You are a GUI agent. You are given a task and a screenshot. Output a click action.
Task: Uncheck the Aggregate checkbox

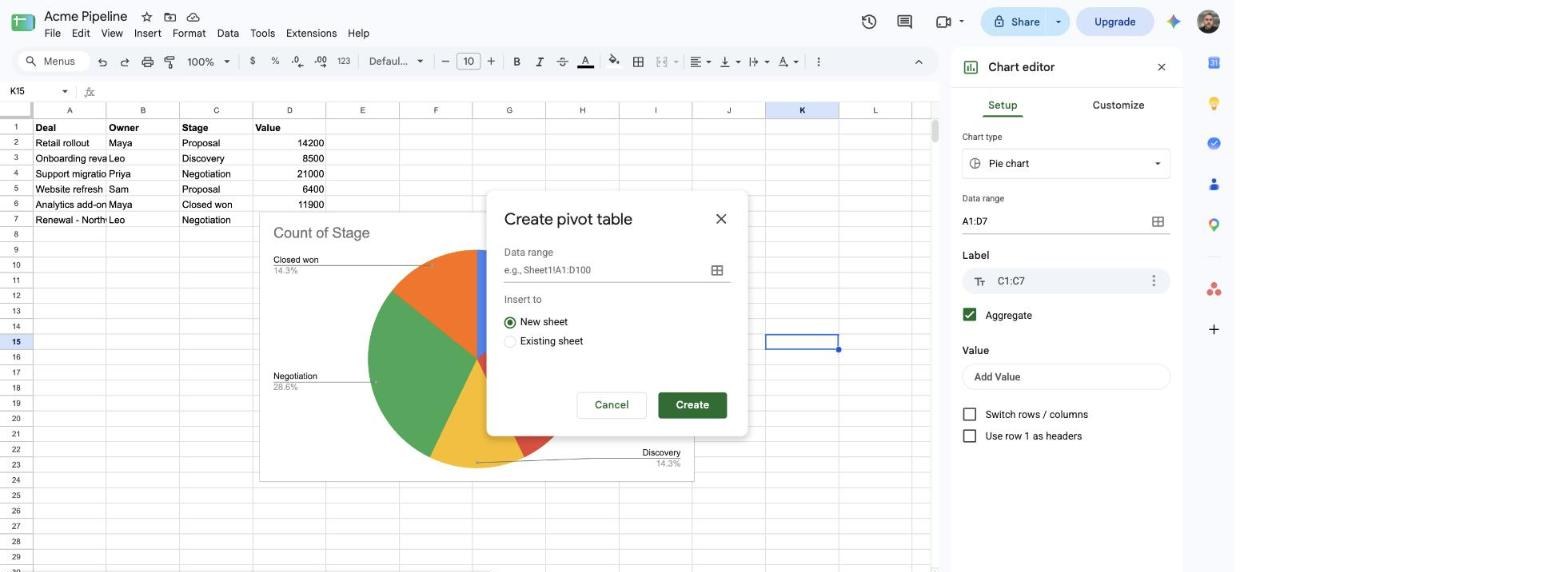click(x=969, y=315)
